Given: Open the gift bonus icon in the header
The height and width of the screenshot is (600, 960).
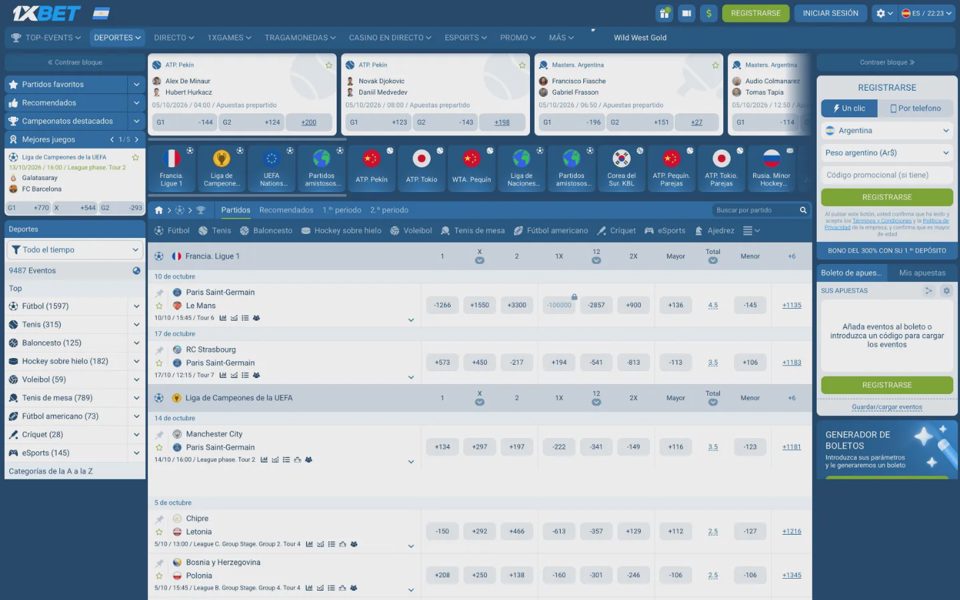Looking at the screenshot, I should click(x=664, y=13).
